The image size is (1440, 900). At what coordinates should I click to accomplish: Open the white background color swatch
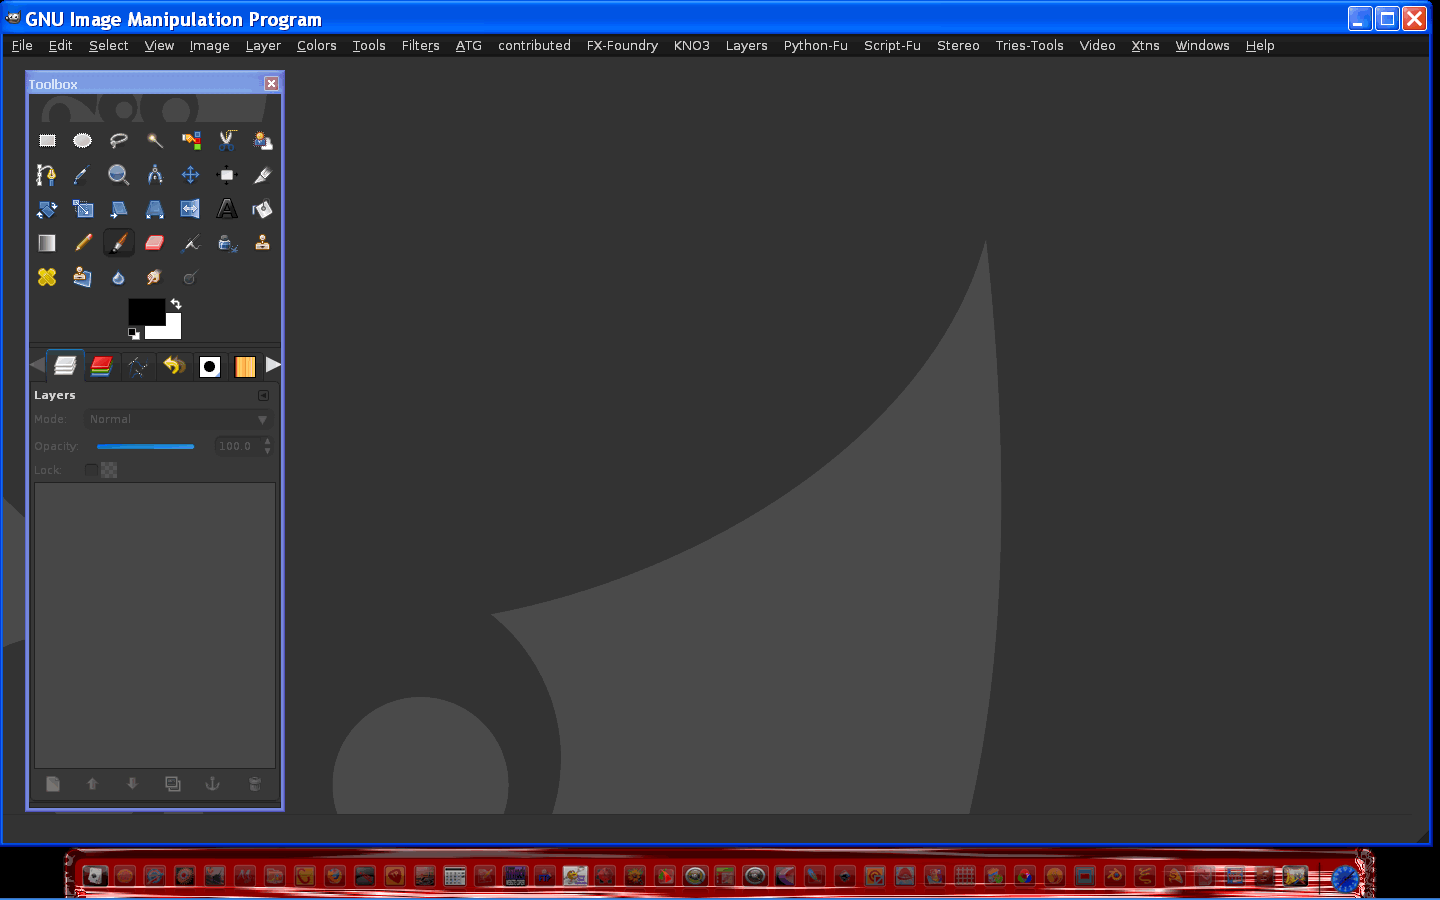(x=172, y=331)
